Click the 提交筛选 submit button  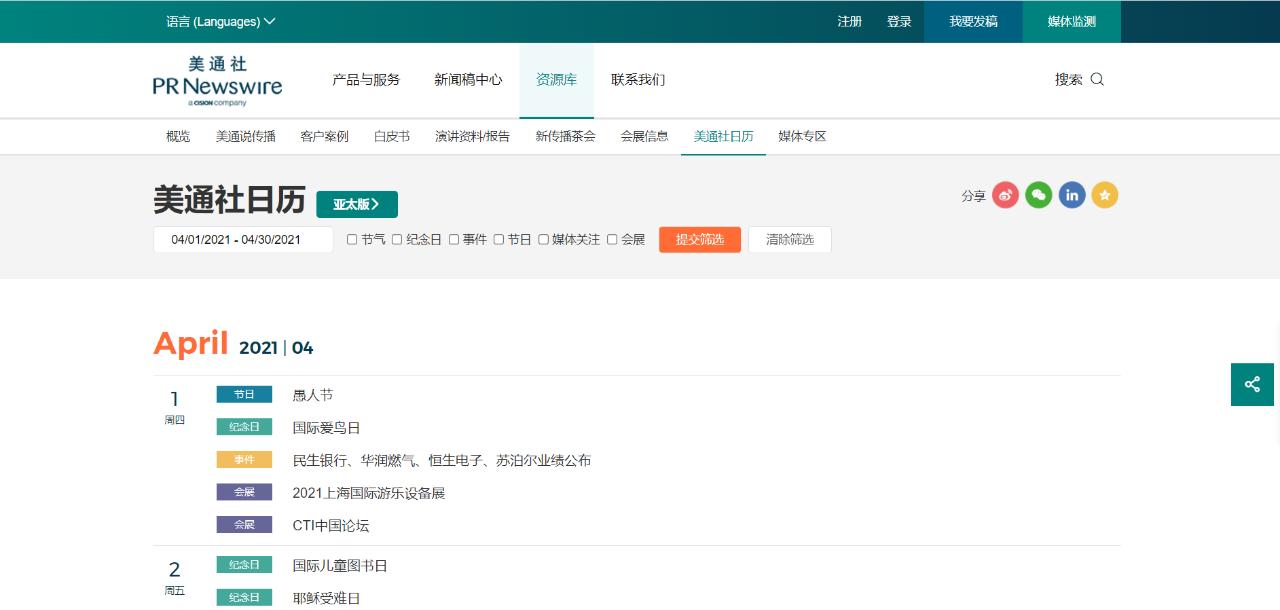699,239
